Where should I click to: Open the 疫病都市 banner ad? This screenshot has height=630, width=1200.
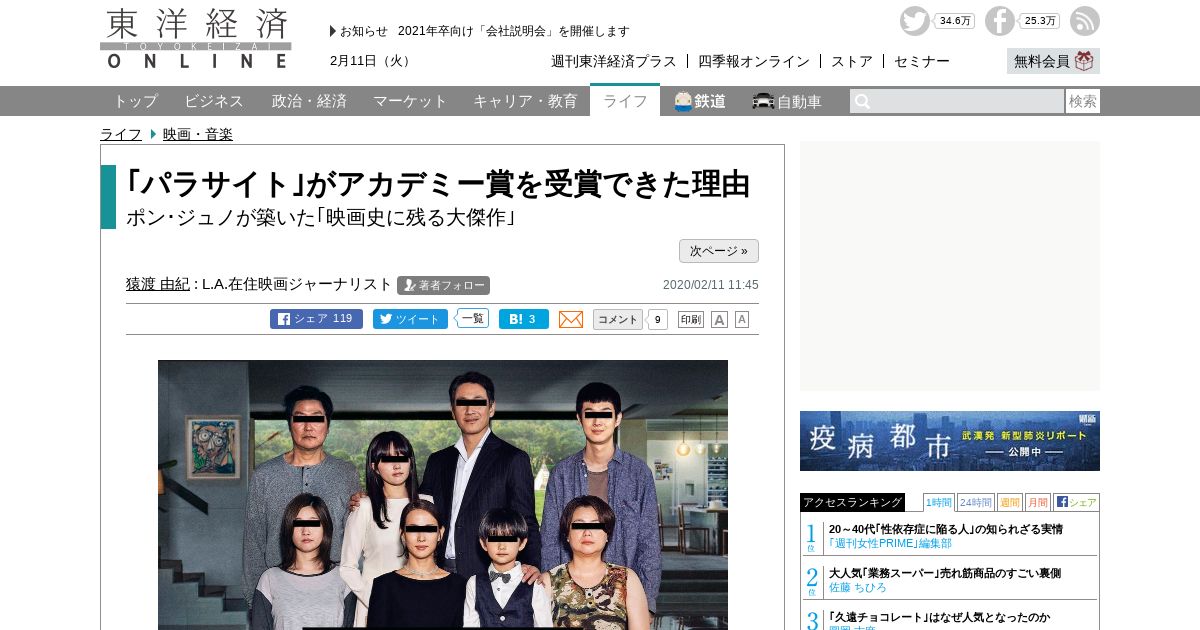click(x=950, y=441)
